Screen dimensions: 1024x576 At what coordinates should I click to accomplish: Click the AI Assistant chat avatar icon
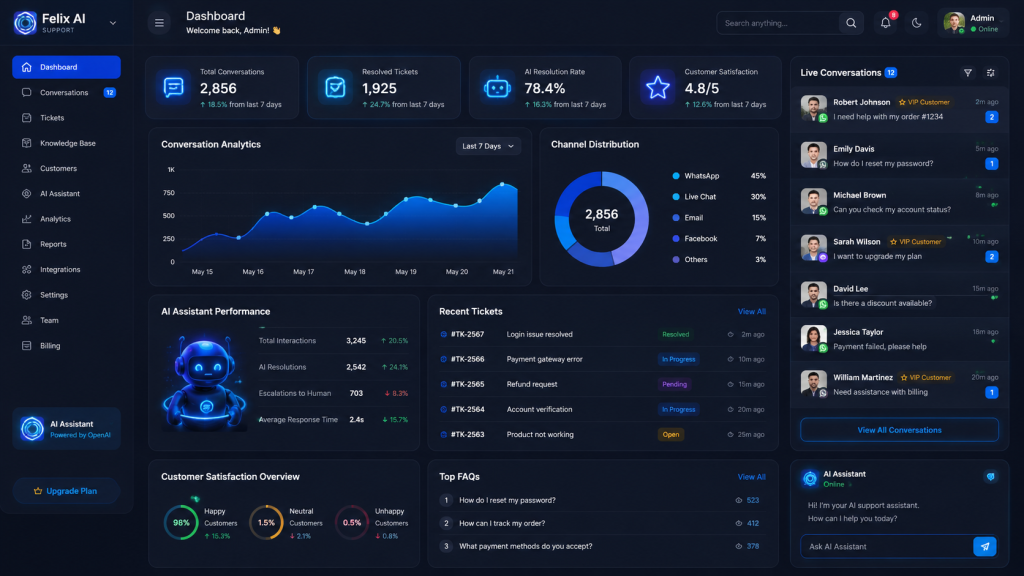810,479
